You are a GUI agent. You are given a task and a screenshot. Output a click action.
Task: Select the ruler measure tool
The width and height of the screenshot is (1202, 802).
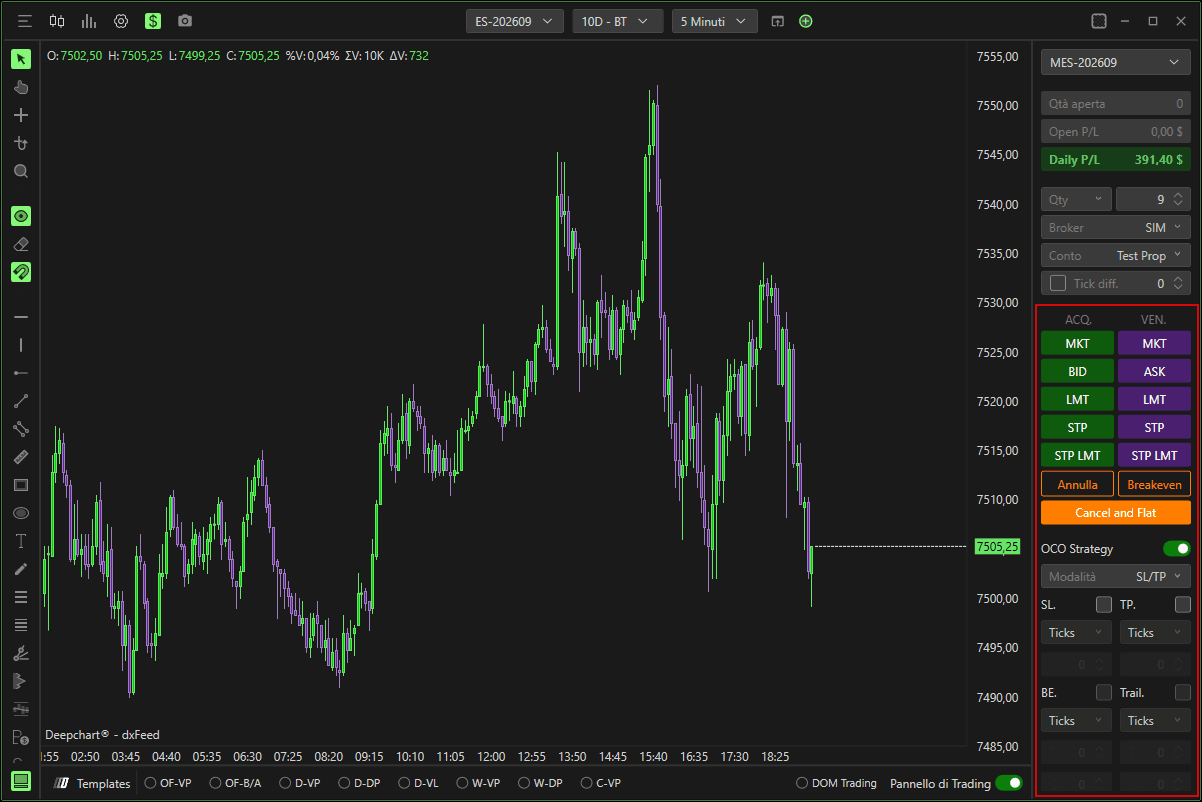tap(21, 457)
